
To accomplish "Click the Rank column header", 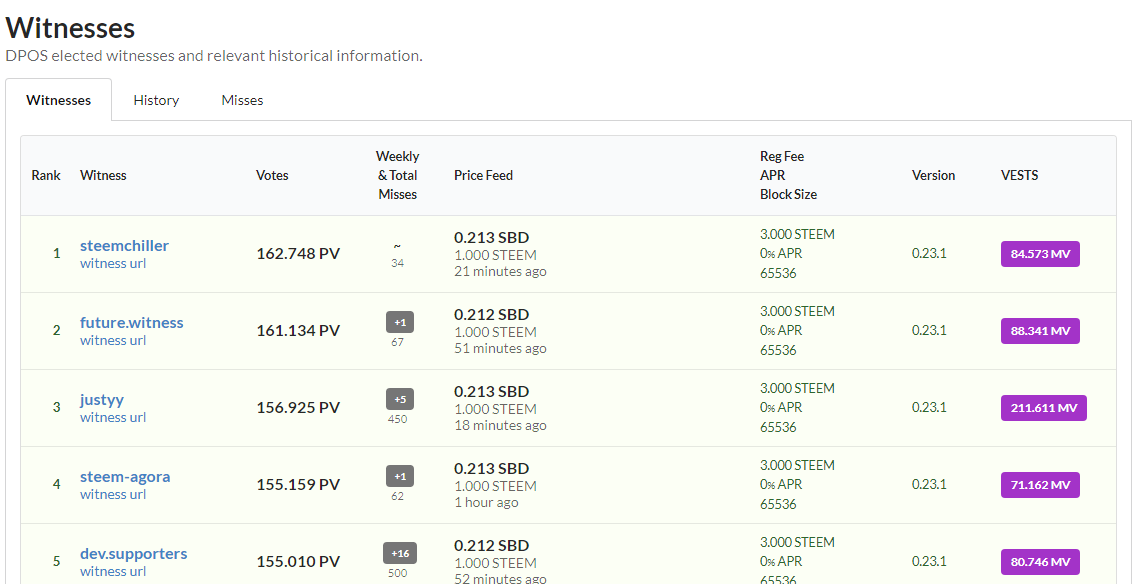I will tap(46, 175).
